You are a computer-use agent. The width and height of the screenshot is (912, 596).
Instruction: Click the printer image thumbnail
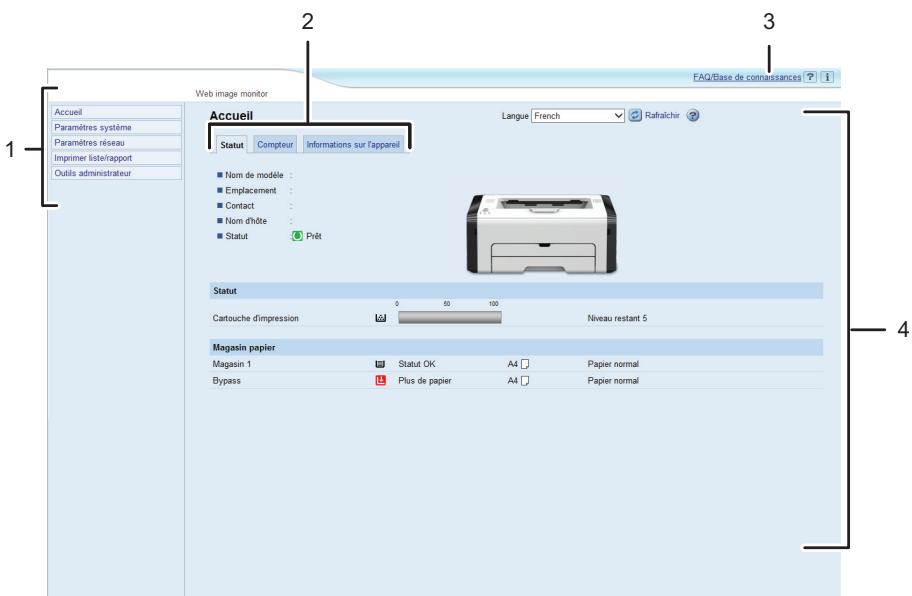[542, 233]
